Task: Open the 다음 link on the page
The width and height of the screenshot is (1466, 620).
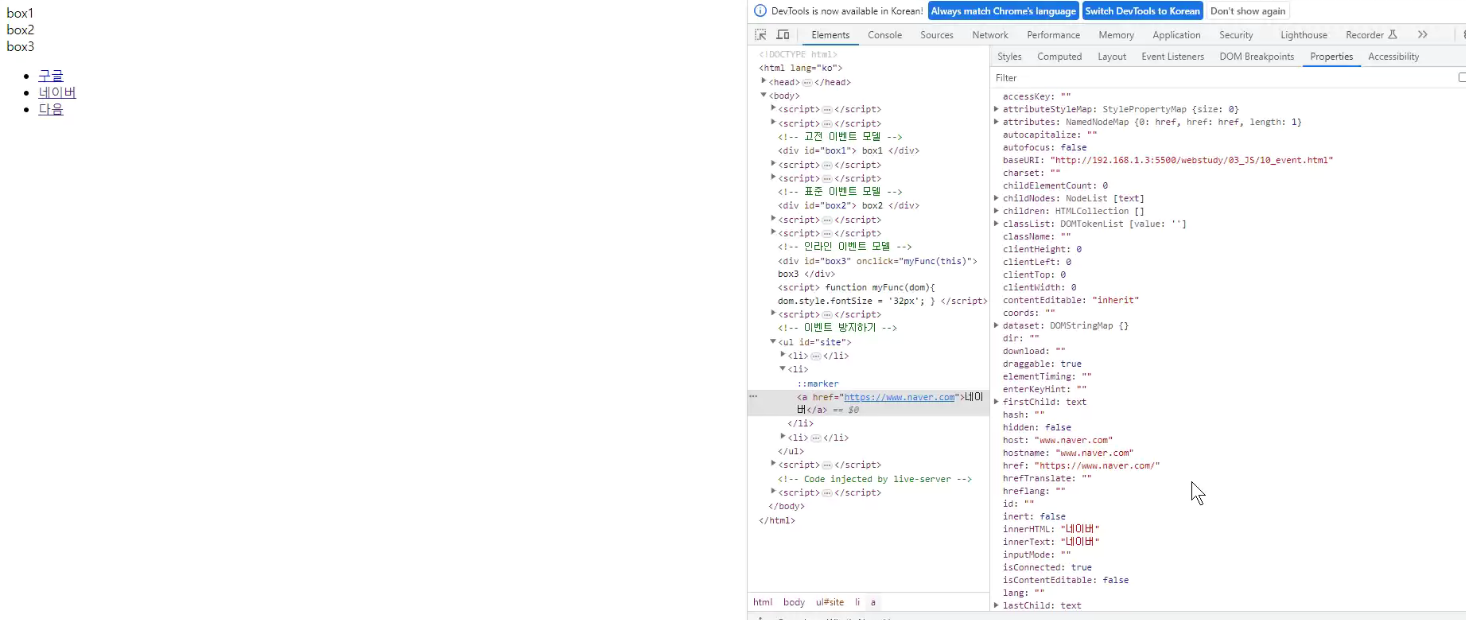Action: [x=51, y=110]
